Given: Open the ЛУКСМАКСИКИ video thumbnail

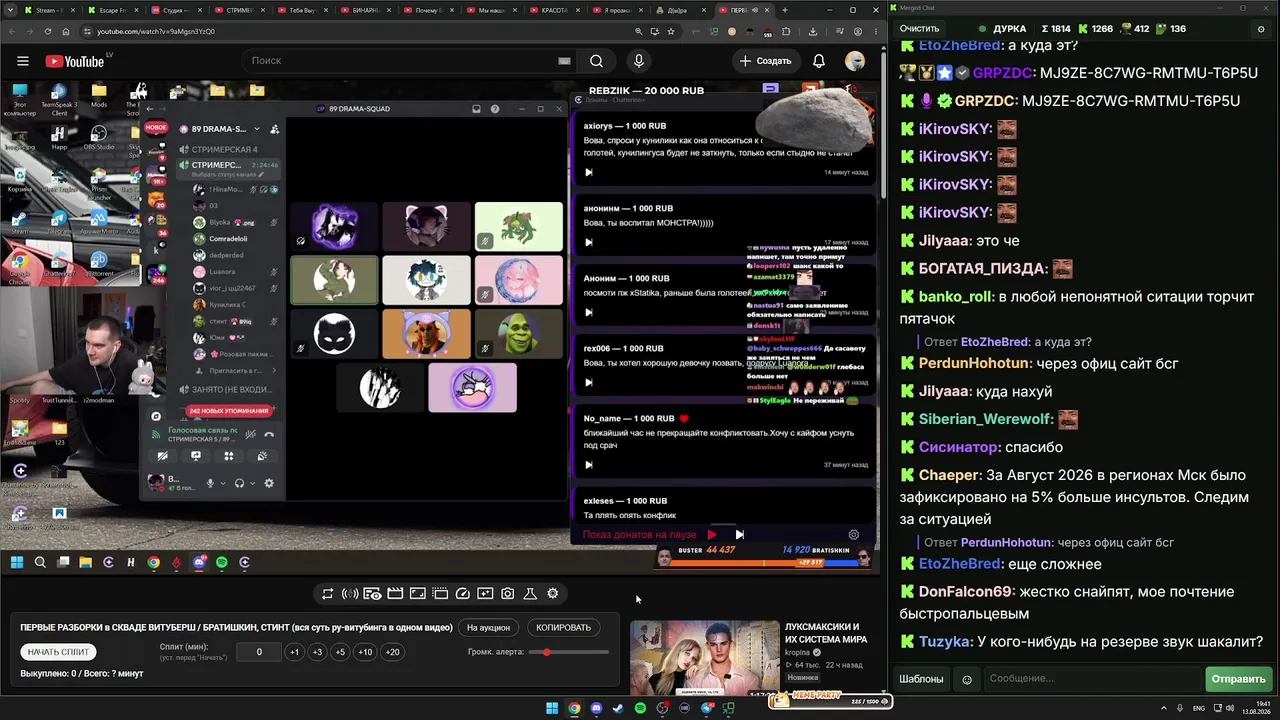Looking at the screenshot, I should point(704,658).
